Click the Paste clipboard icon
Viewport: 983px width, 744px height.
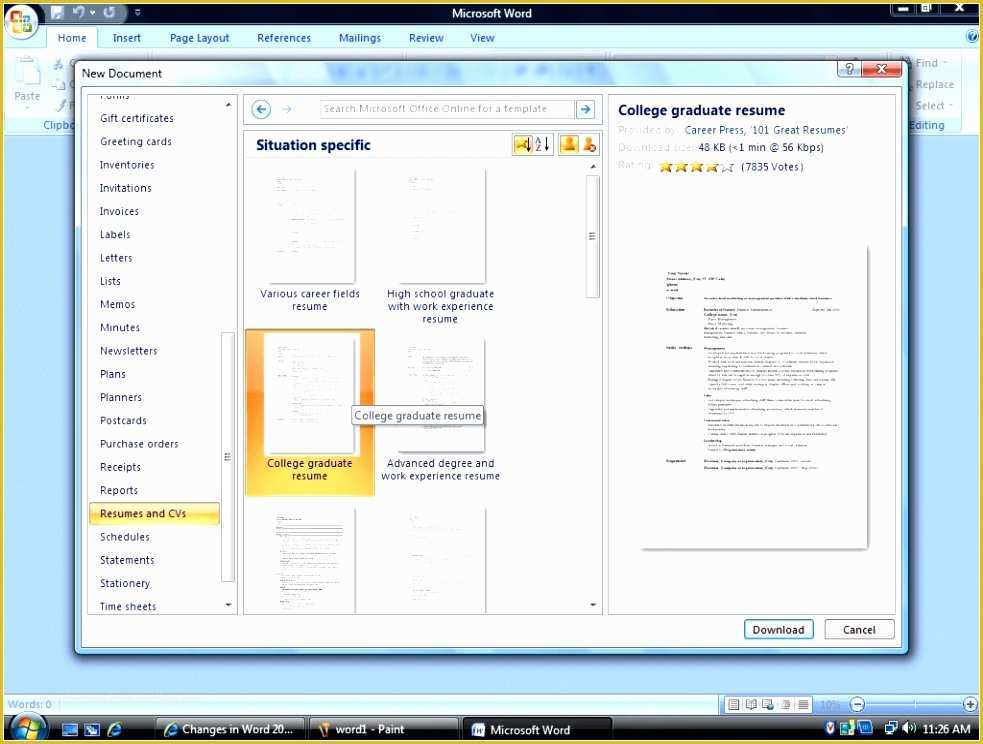26,71
